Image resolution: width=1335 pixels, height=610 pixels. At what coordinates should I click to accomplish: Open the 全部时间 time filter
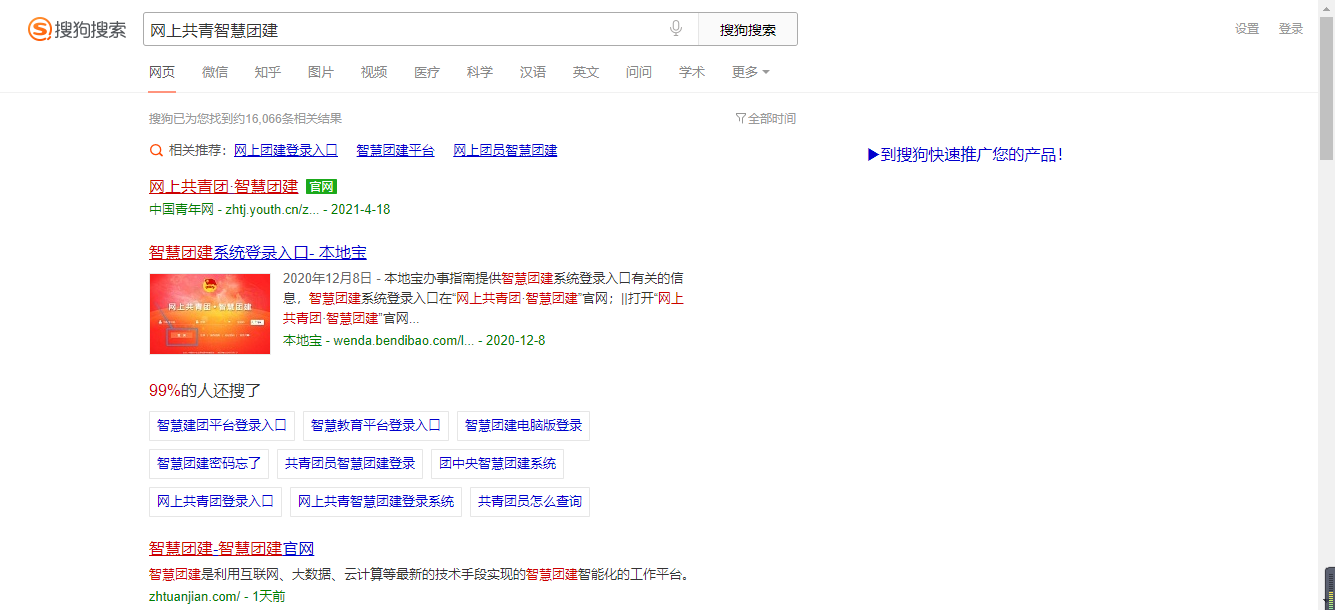(x=772, y=118)
